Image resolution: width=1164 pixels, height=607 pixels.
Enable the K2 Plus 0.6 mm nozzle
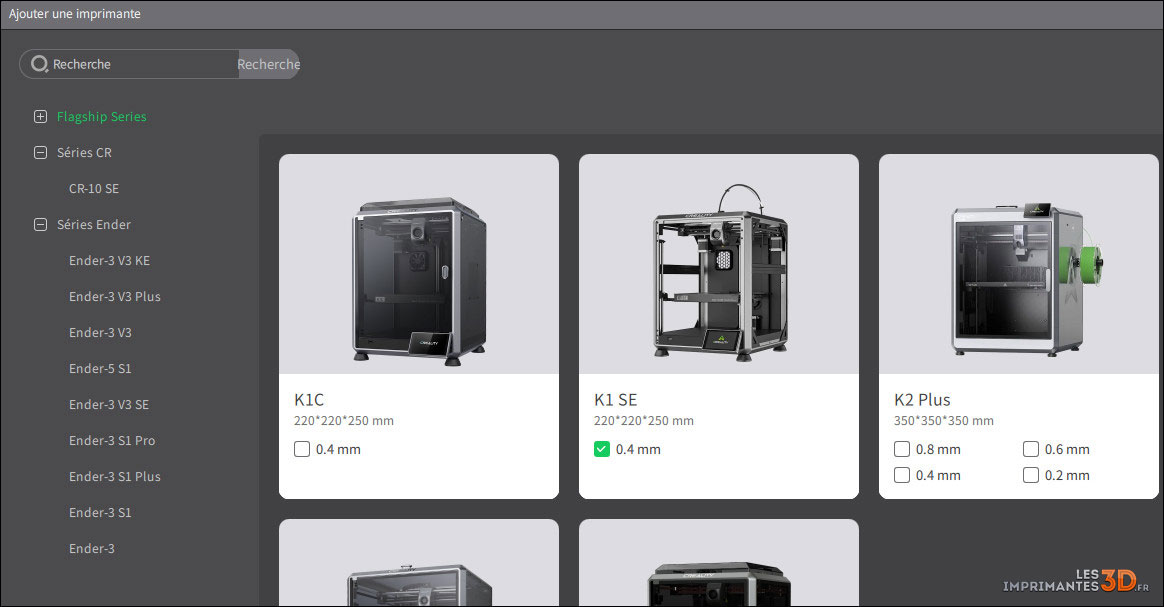tap(1031, 449)
